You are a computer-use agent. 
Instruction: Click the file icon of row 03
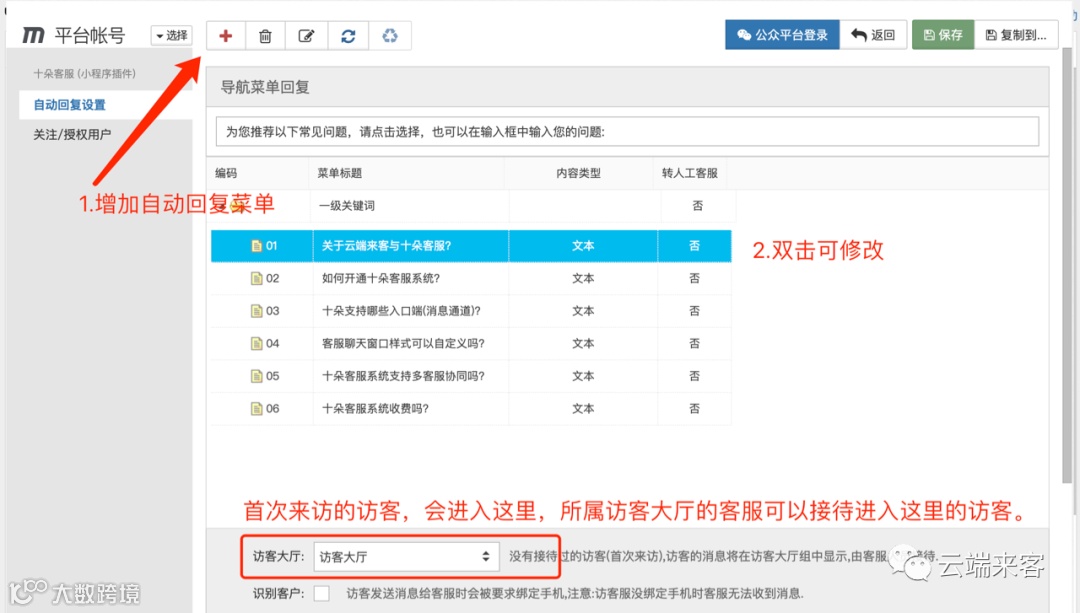coord(256,311)
